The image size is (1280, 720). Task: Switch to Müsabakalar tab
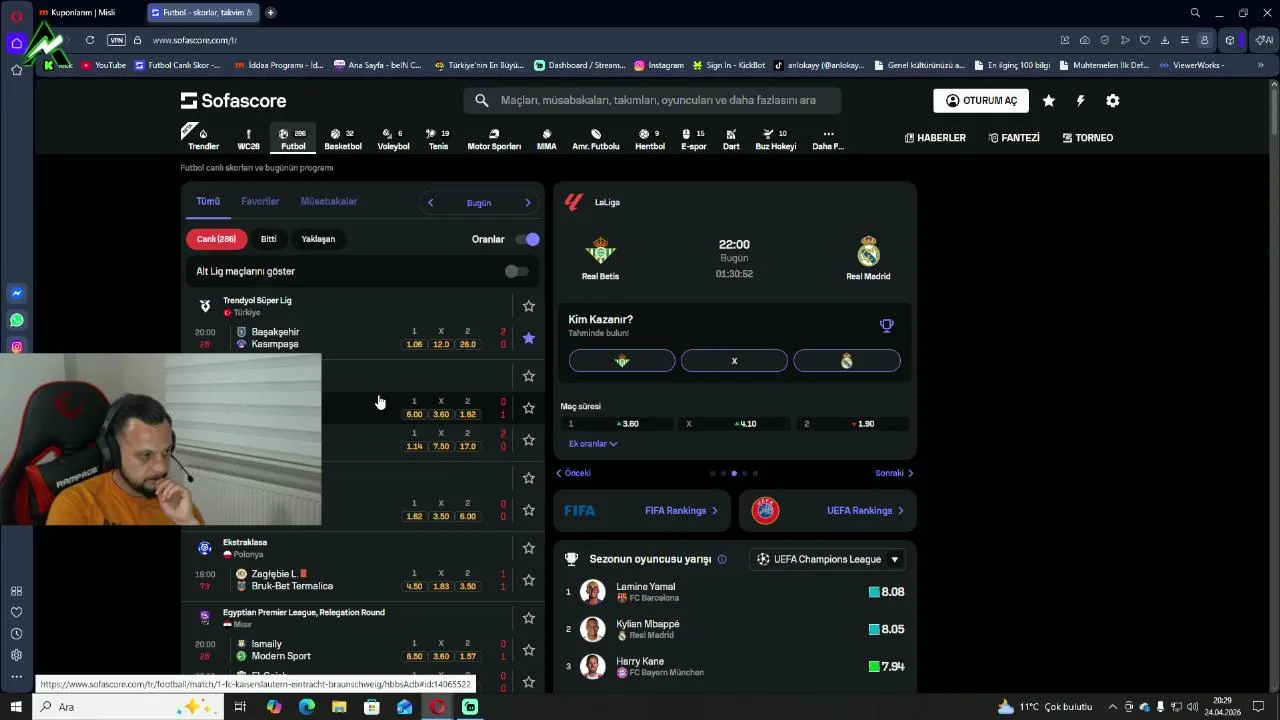point(329,202)
